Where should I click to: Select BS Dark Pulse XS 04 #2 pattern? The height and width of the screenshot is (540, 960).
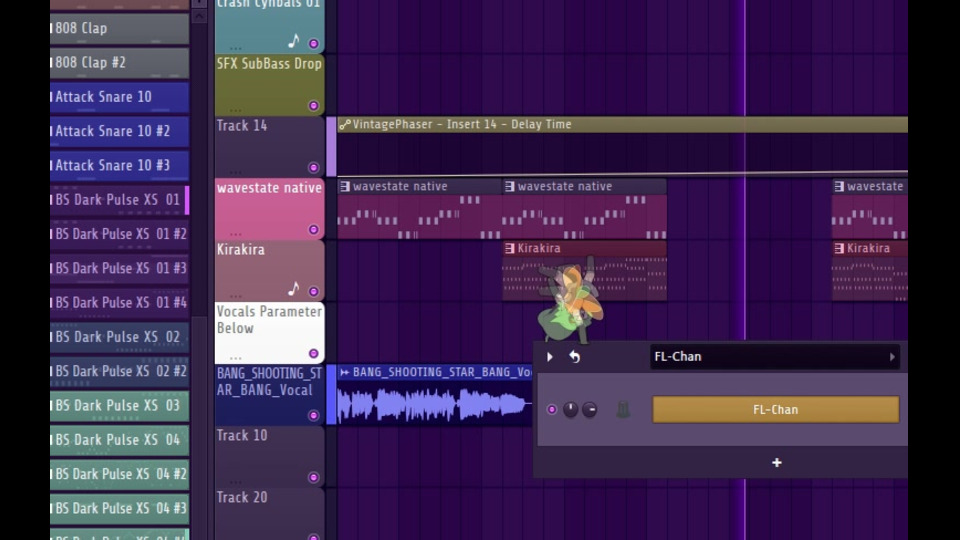coord(119,474)
